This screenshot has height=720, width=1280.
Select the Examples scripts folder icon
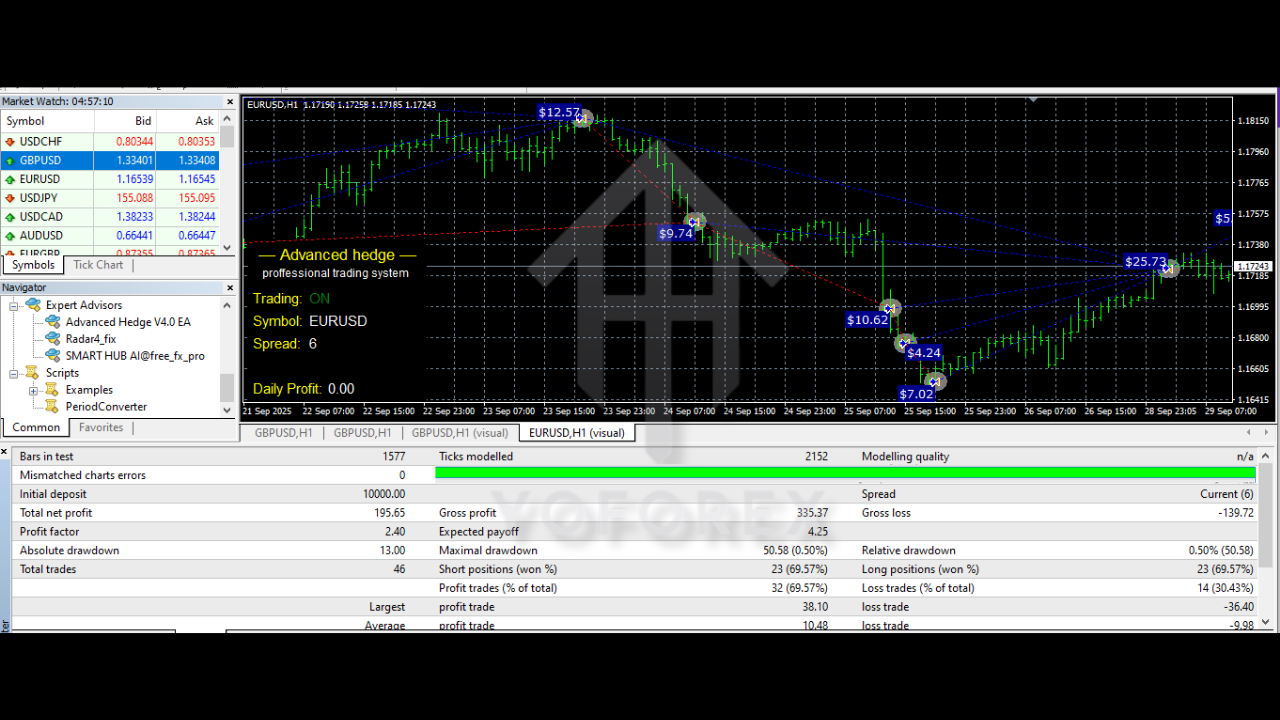tap(52, 389)
